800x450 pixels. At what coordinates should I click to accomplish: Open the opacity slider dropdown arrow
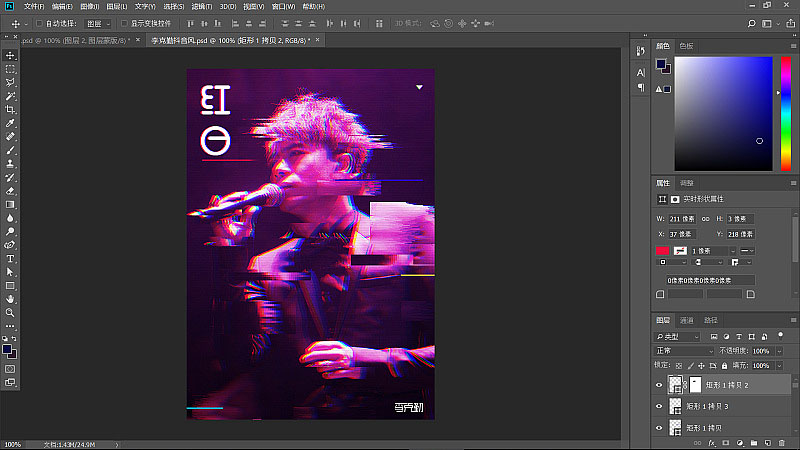click(779, 351)
